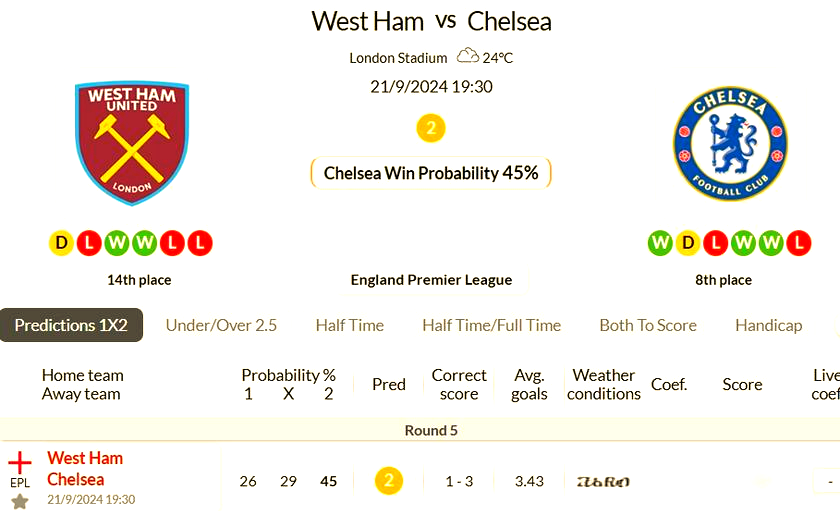Viewport: 840px width, 511px height.
Task: Click Chelsea's first green W form badge
Action: tap(660, 243)
